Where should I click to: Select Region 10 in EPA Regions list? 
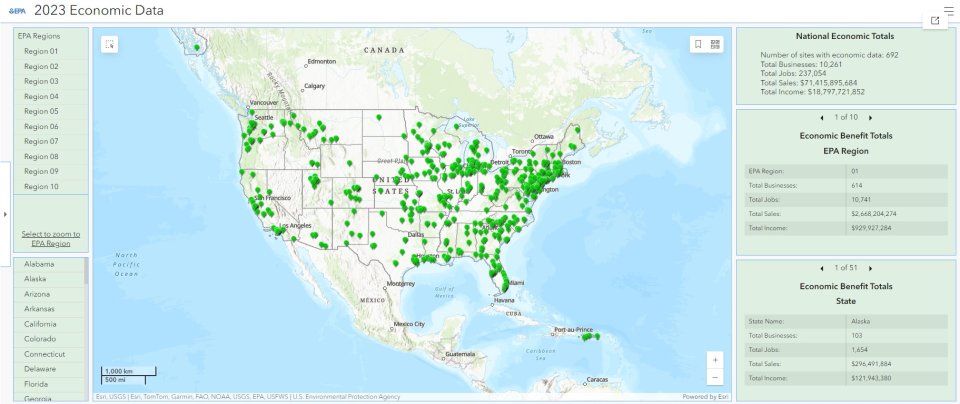pos(41,187)
